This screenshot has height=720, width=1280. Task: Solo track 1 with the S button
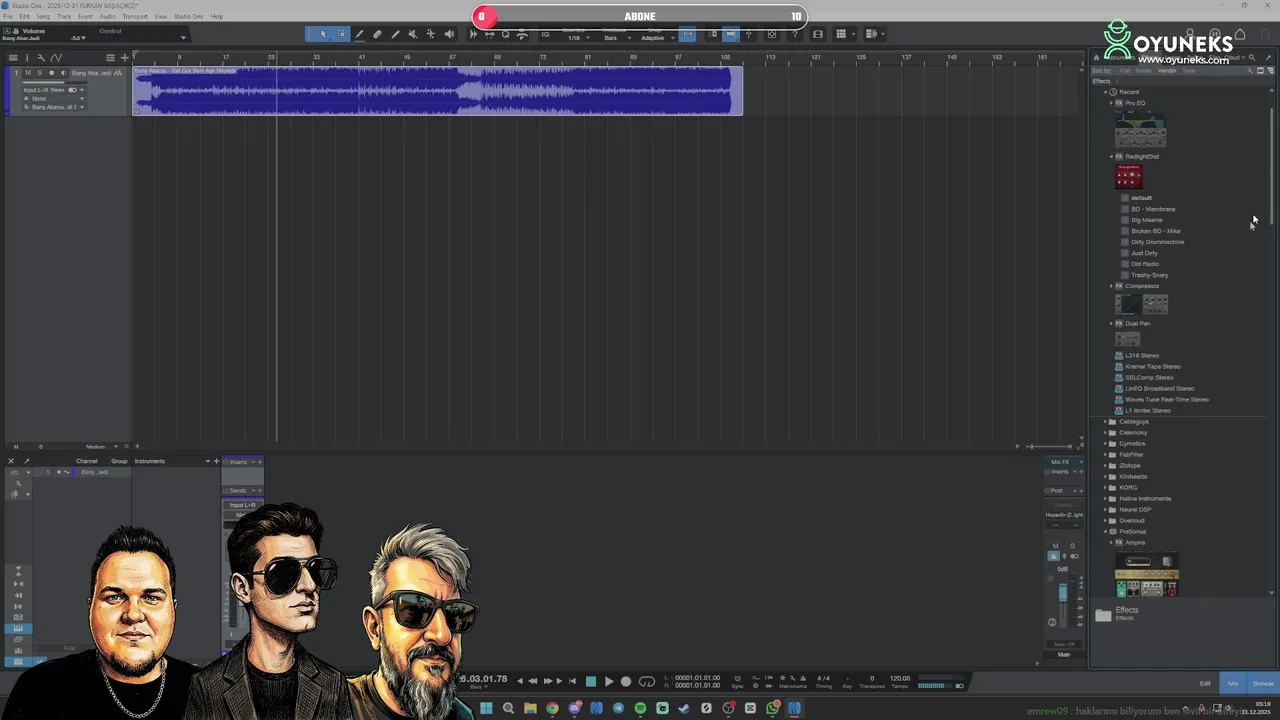39,73
